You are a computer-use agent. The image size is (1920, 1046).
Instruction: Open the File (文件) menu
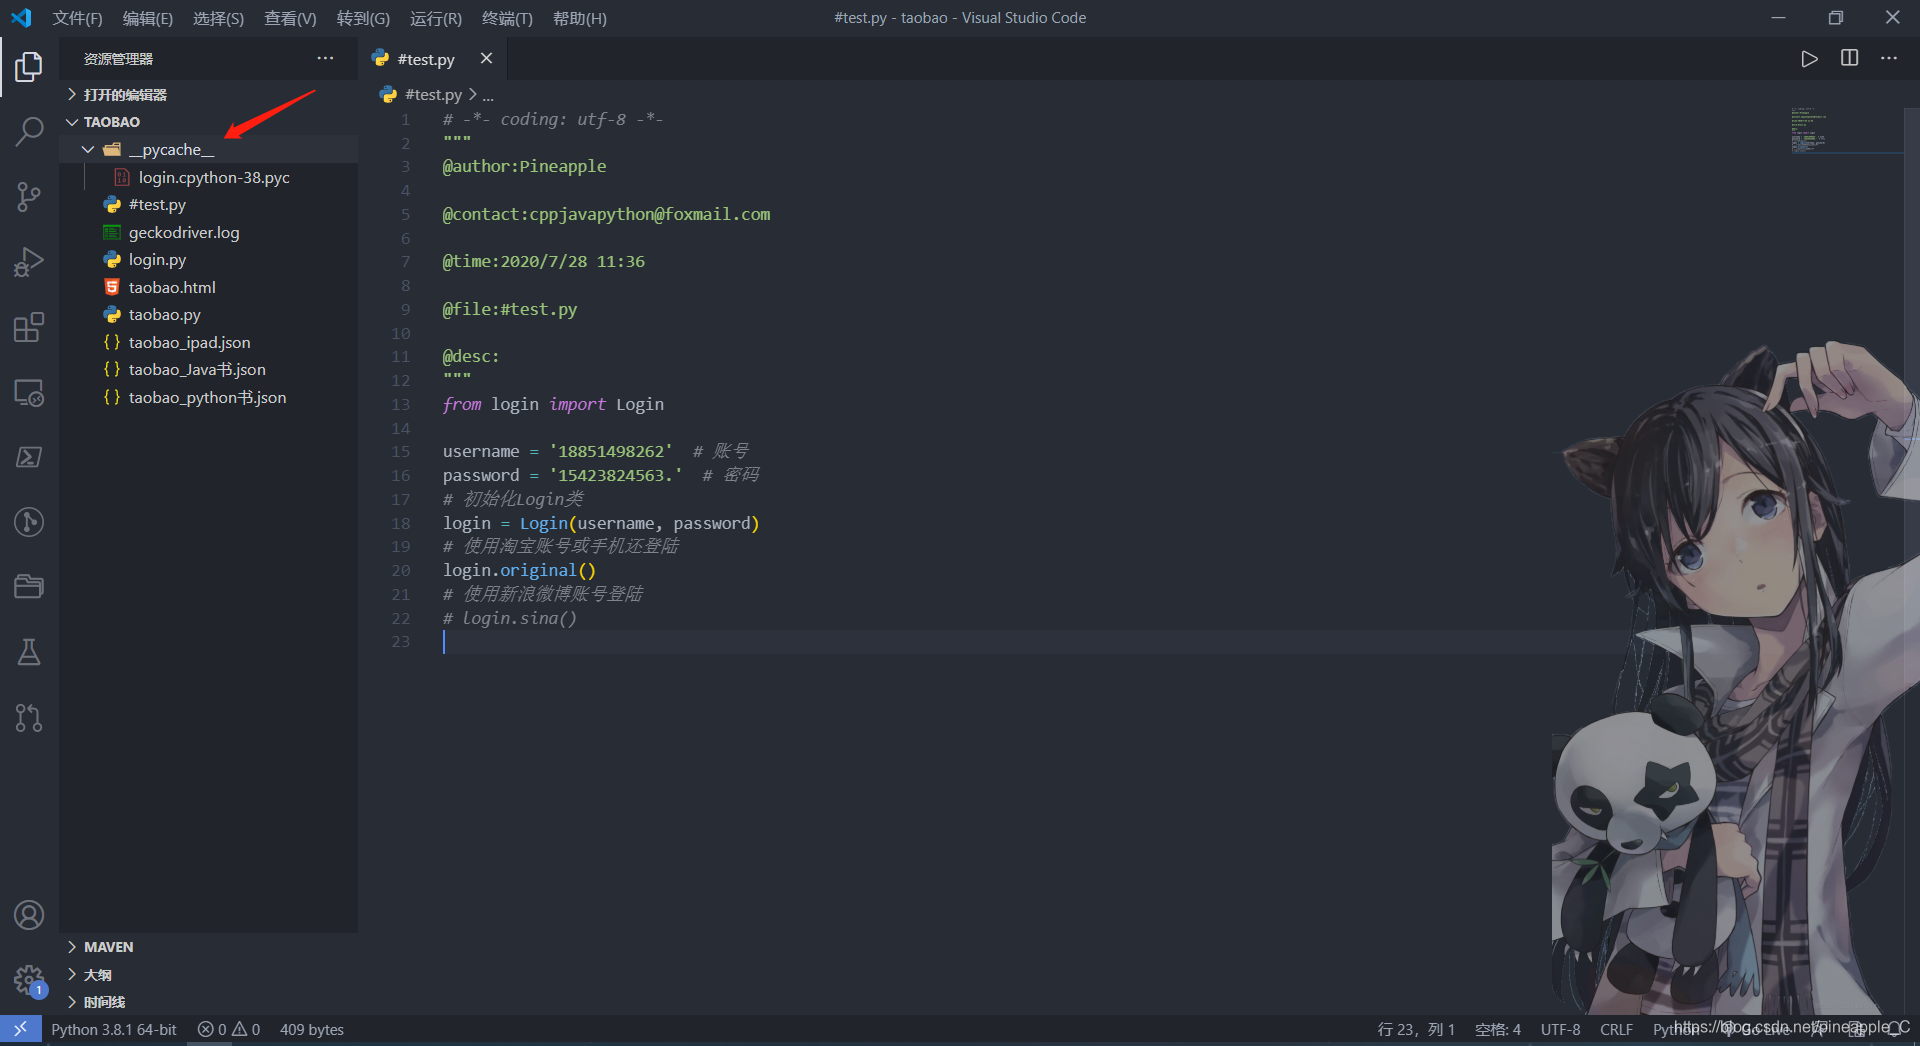[x=77, y=18]
